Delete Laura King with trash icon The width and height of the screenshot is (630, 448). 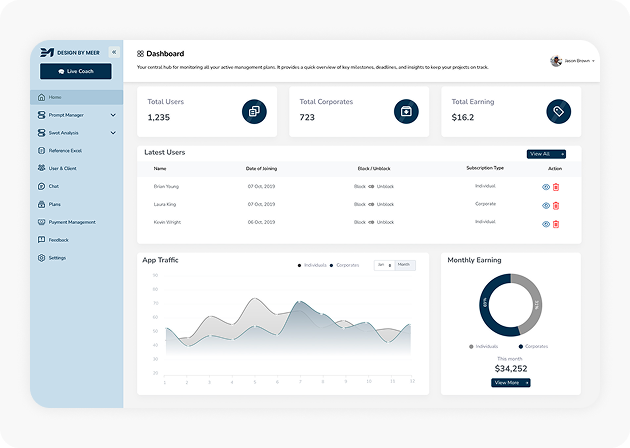point(556,206)
